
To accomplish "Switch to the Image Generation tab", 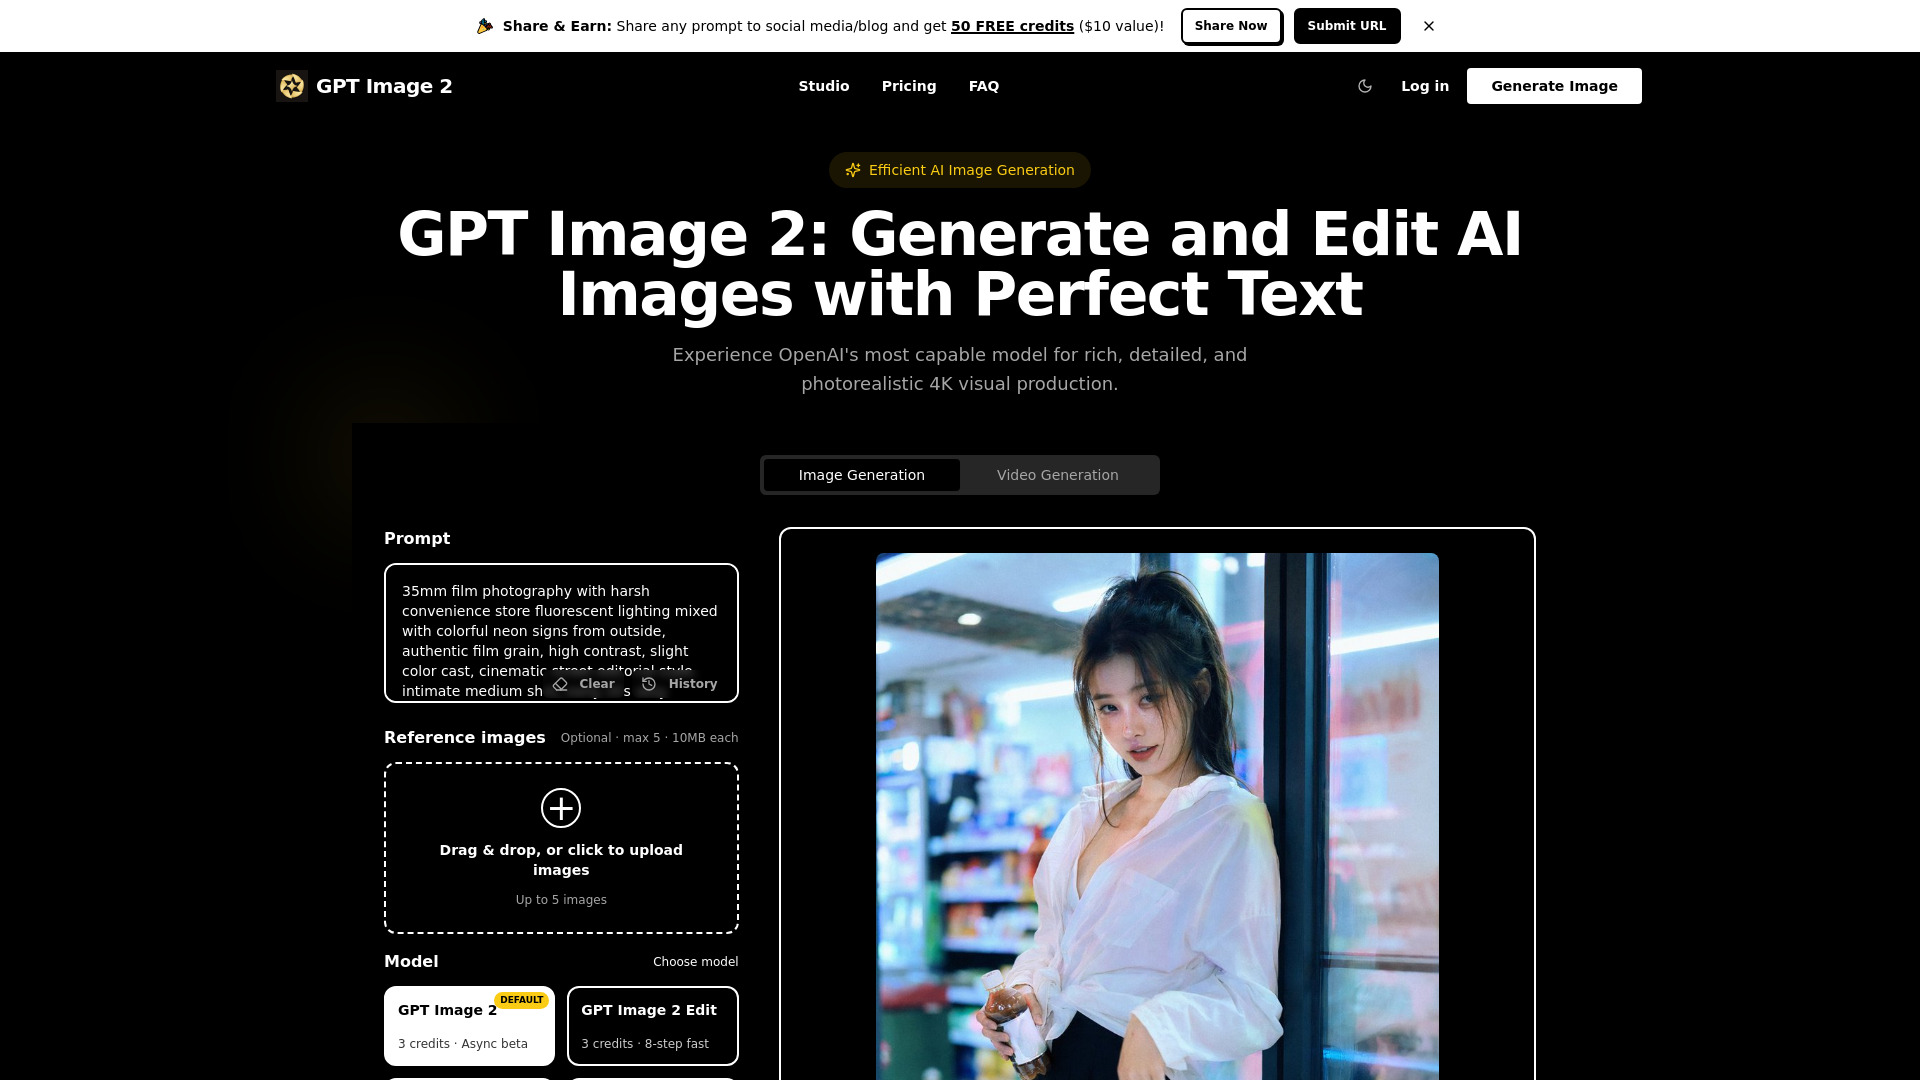I will pos(862,474).
